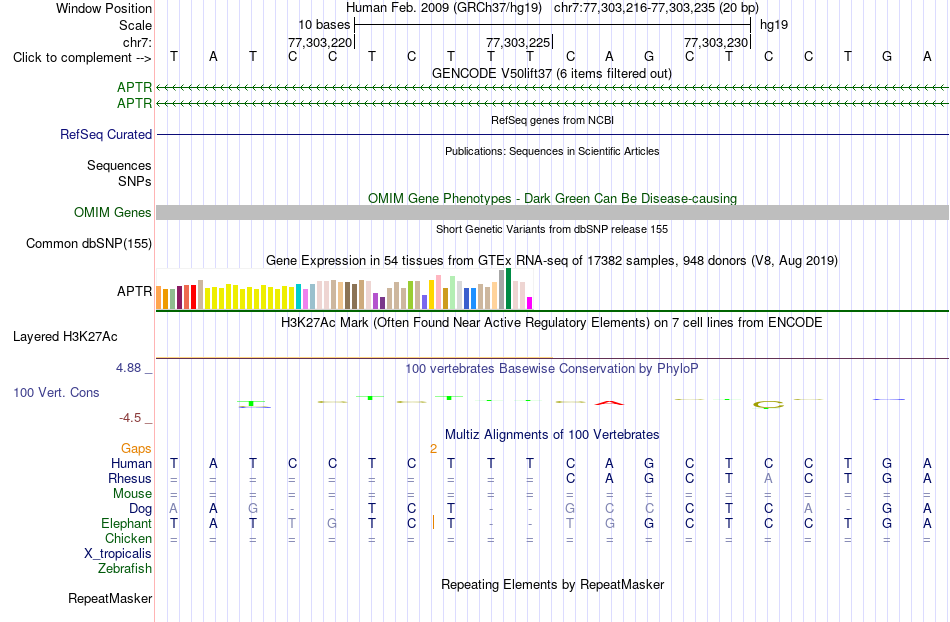Click the GTEx Gene Expression track title

552,260
